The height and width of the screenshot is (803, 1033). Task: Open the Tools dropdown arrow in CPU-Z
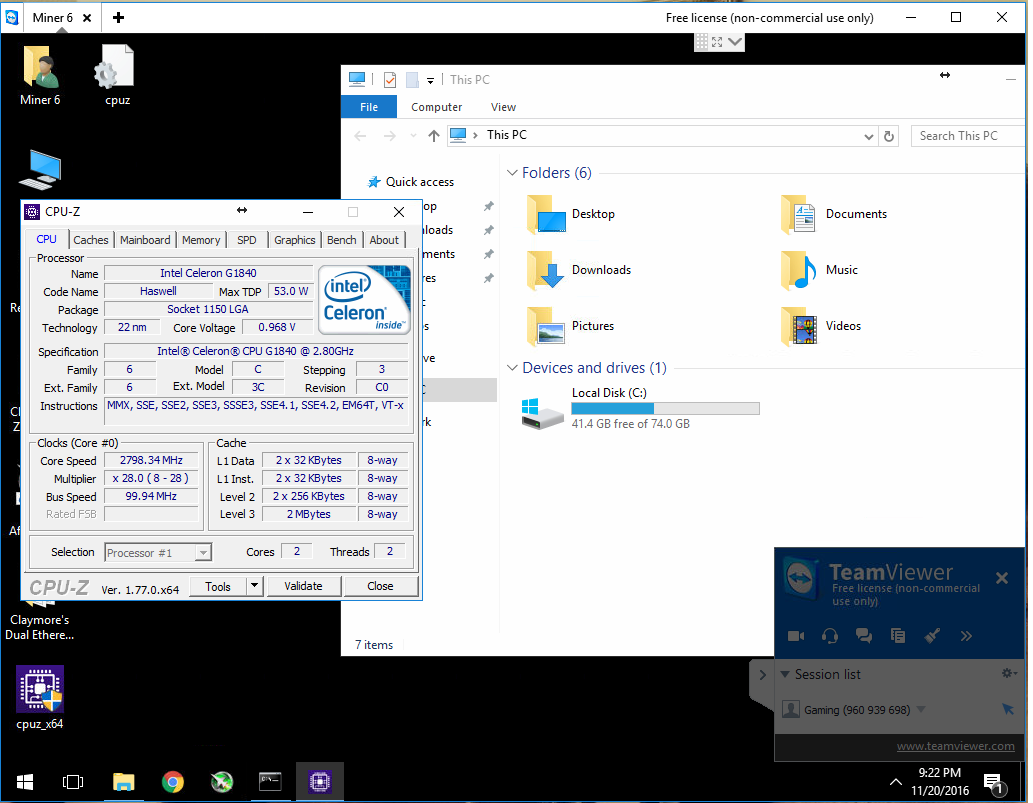pyautogui.click(x=254, y=585)
